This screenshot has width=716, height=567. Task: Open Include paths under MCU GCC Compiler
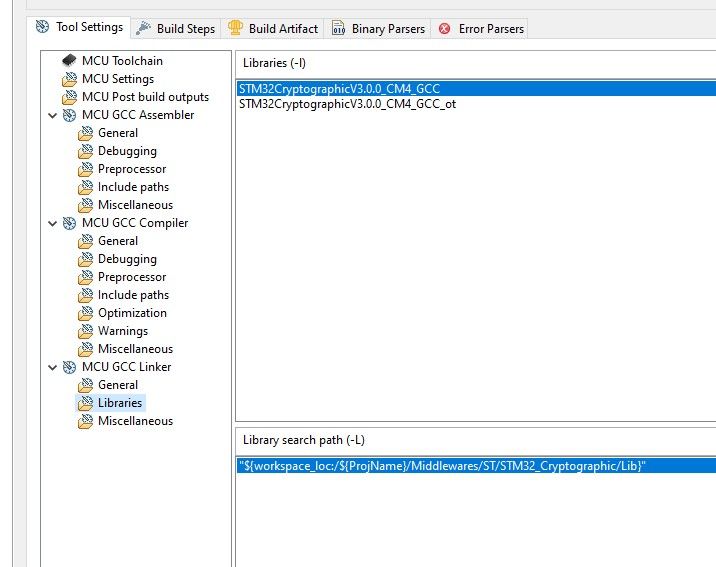pyautogui.click(x=133, y=295)
